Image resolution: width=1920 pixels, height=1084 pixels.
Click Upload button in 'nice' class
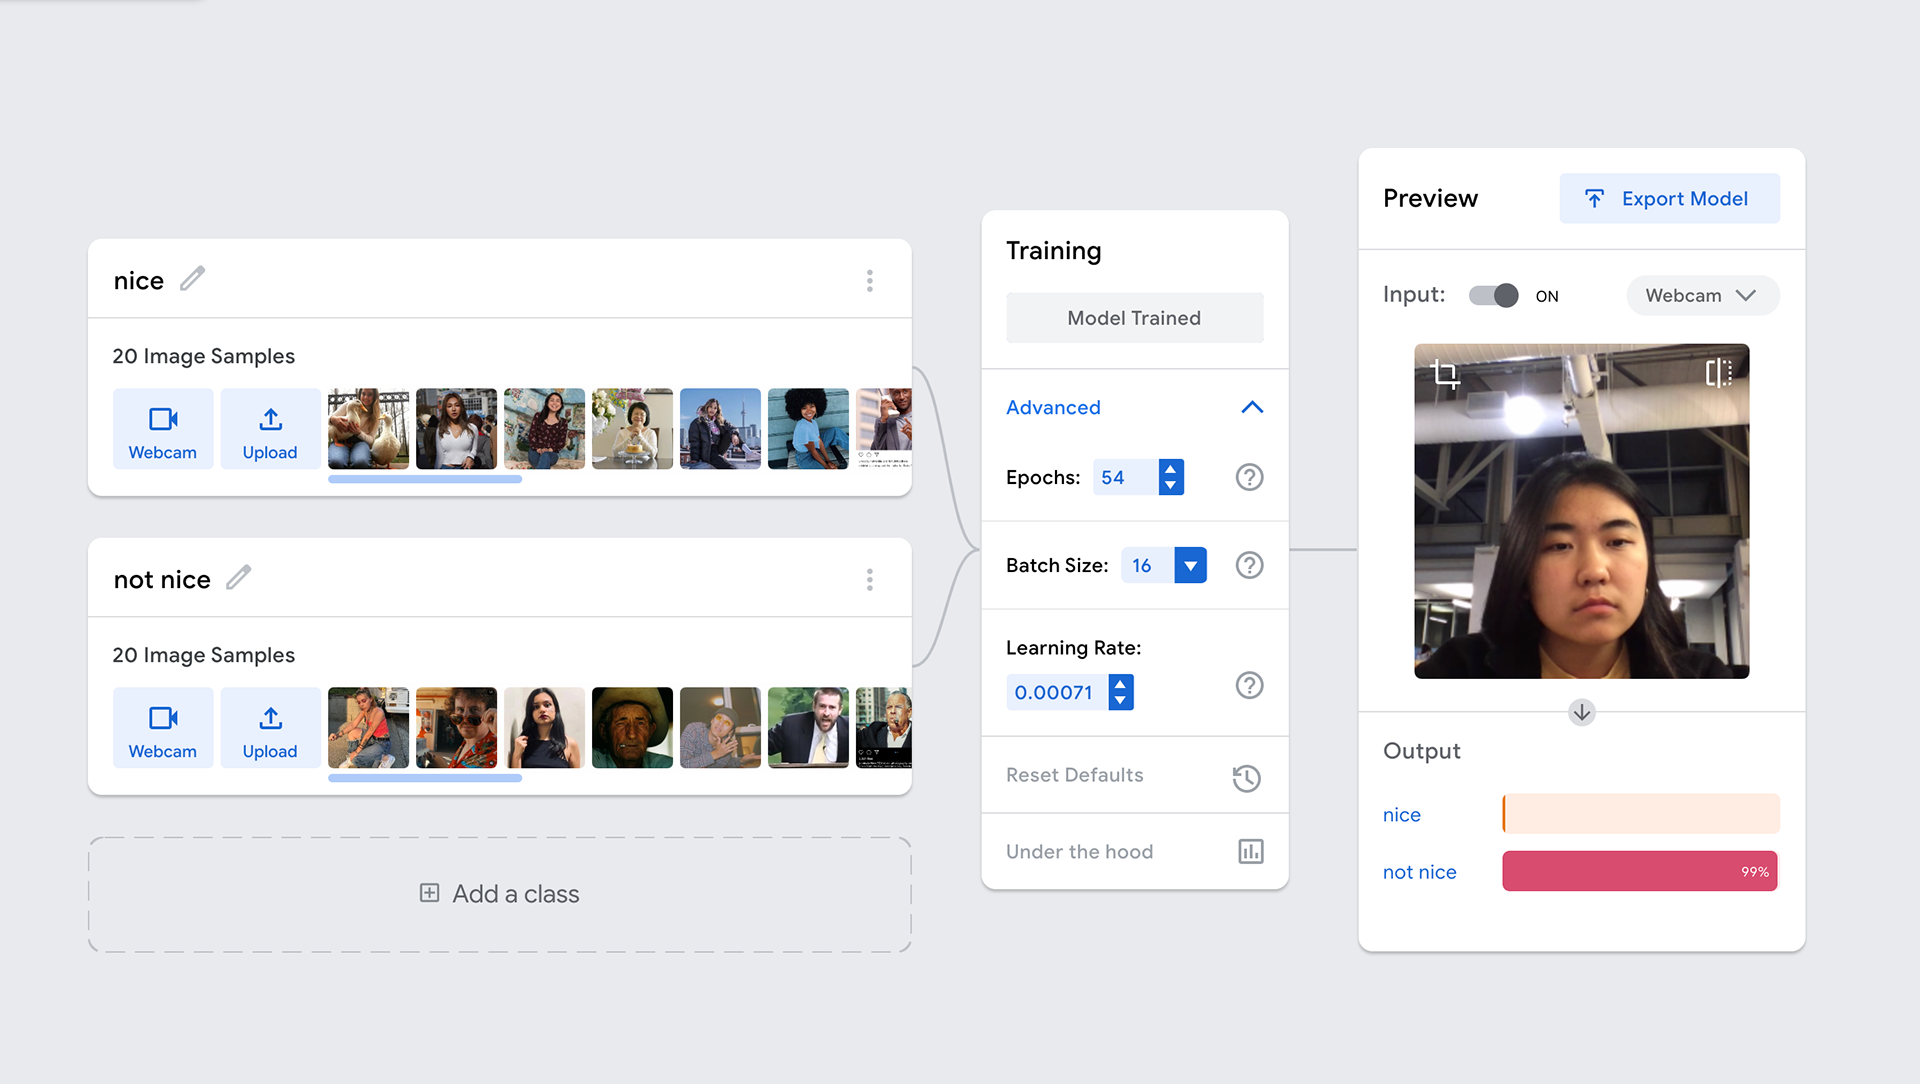[270, 429]
